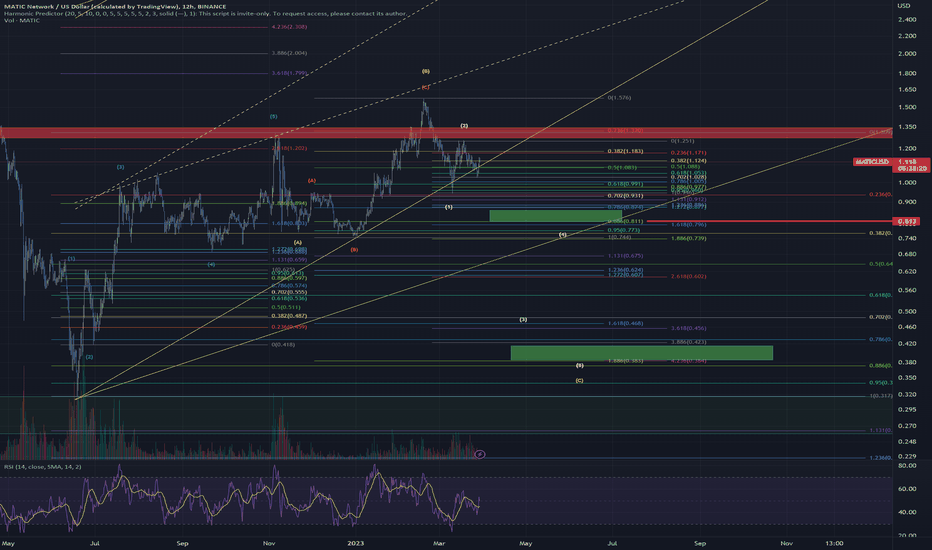Click the Sep label at right of time axis

700,543
